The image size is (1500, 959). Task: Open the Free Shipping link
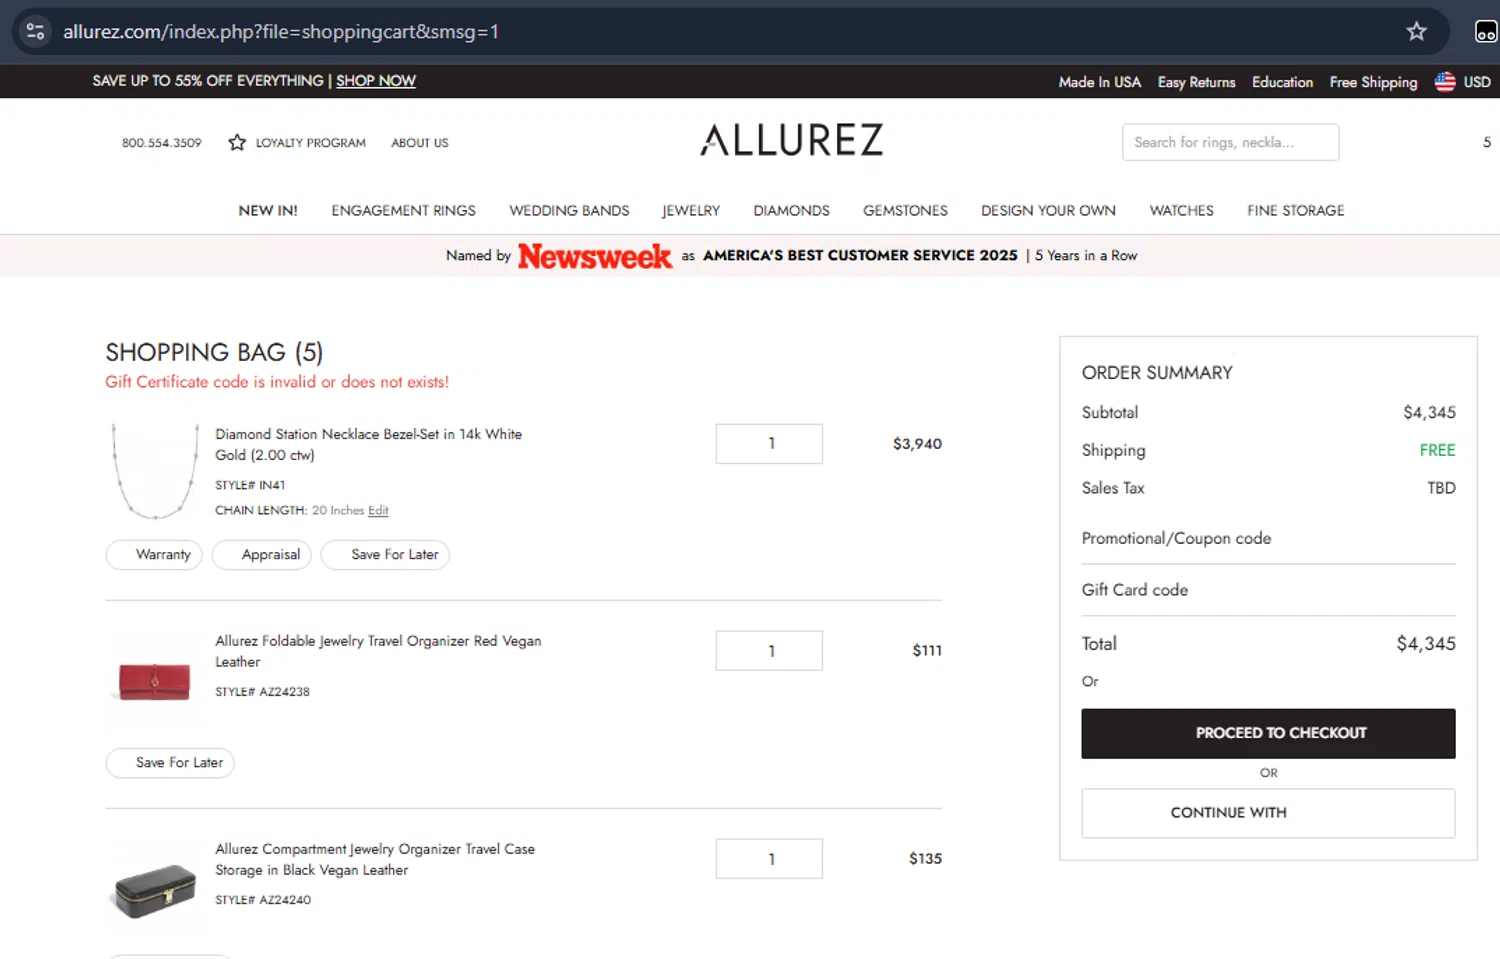click(x=1373, y=82)
